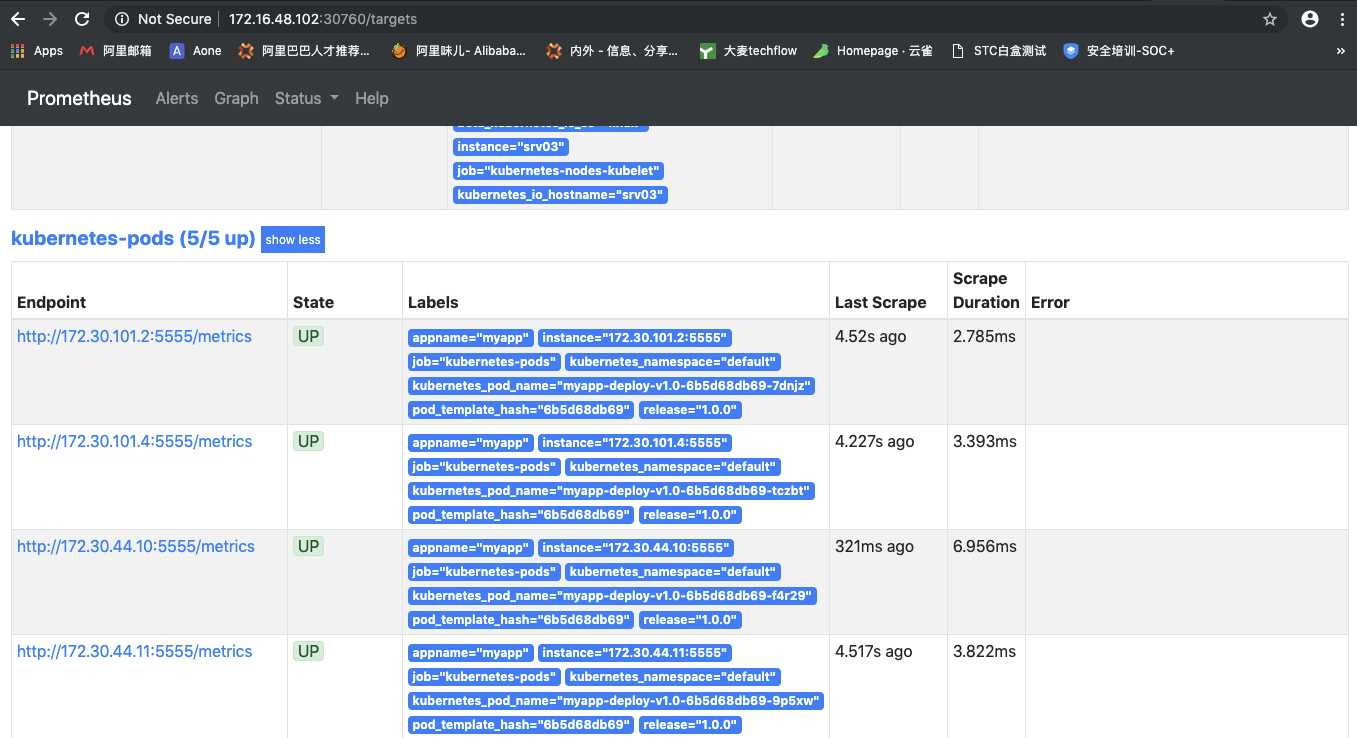Open endpoint http://172.30.101.2:5555/metrics
Viewport: 1357px width, 738px height.
[x=134, y=336]
